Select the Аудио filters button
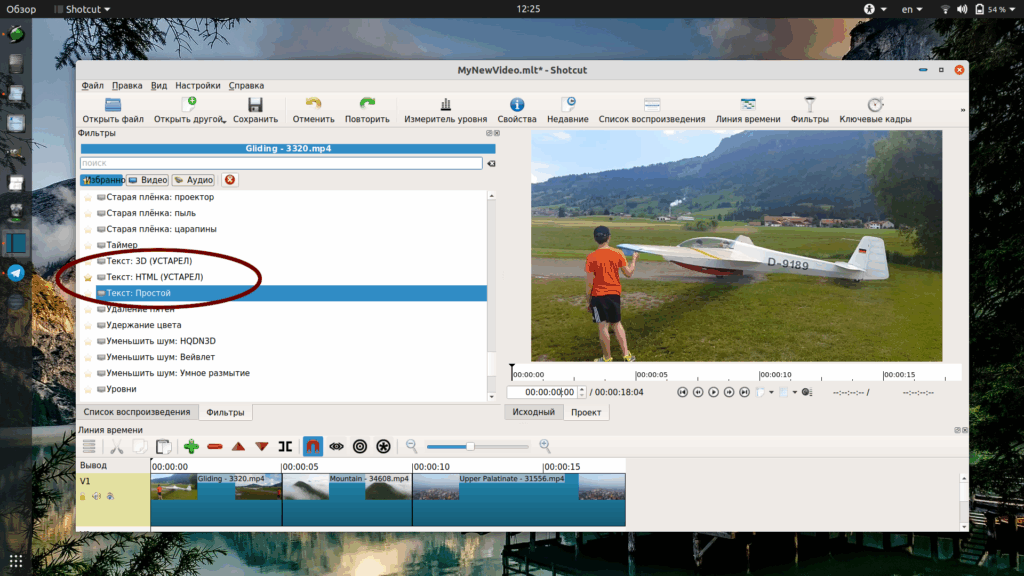 tap(194, 180)
